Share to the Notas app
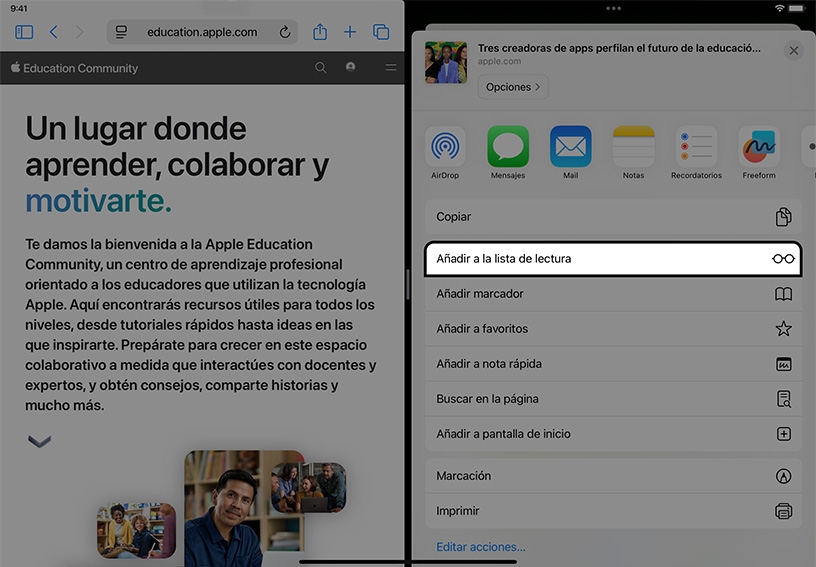This screenshot has height=567, width=816. [633, 152]
